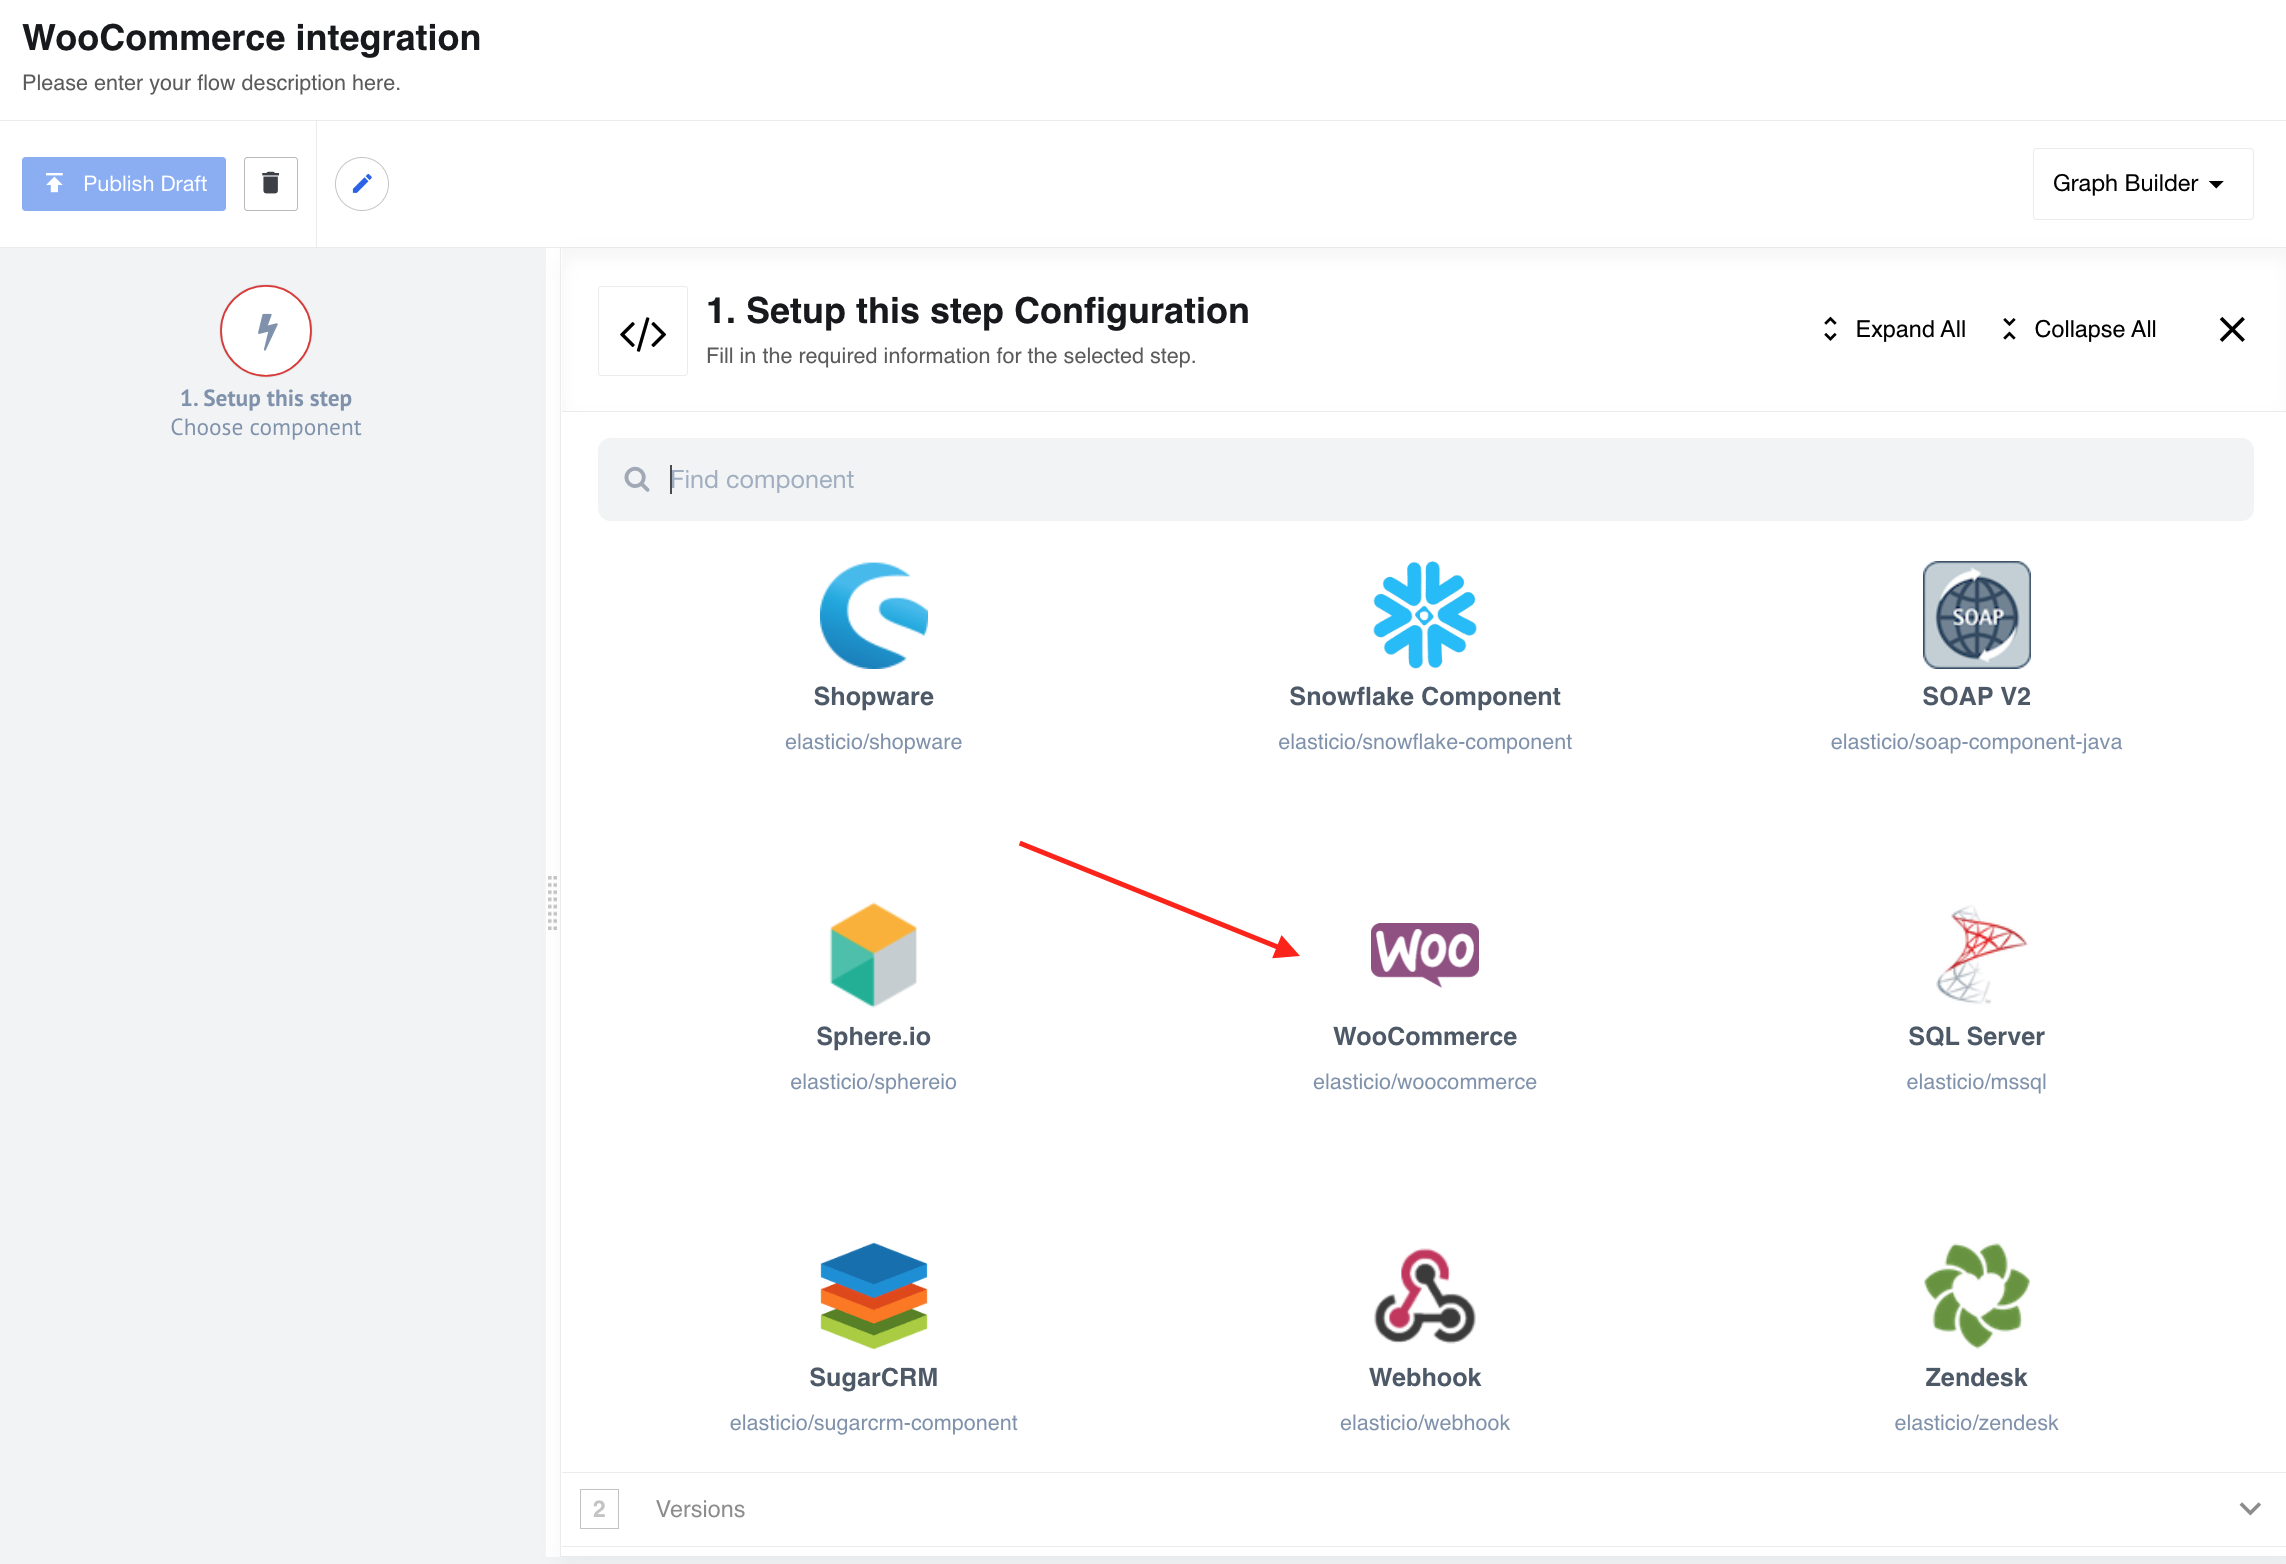Click the elasticio/zendesk text
This screenshot has width=2286, height=1564.
coord(1976,1423)
